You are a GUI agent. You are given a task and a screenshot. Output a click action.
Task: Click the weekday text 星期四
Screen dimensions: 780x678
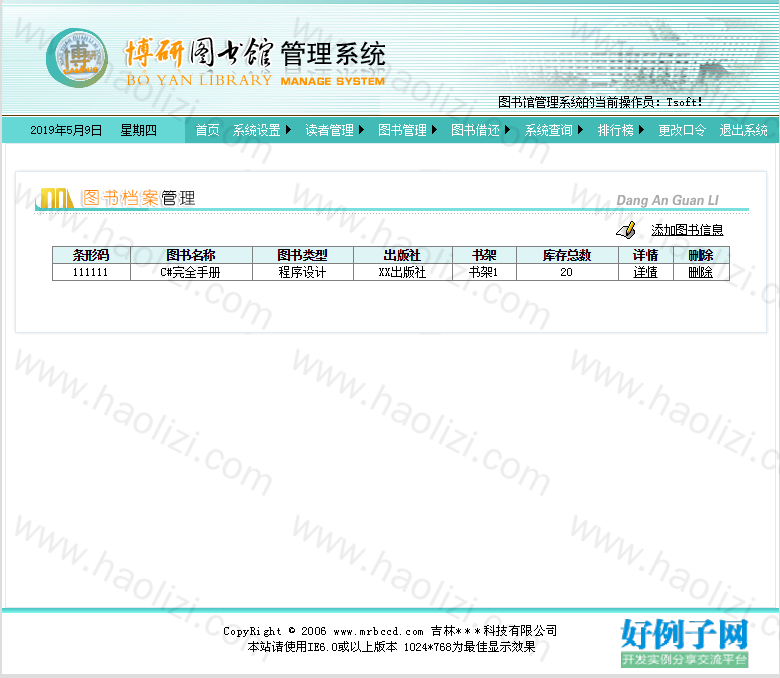(x=138, y=130)
